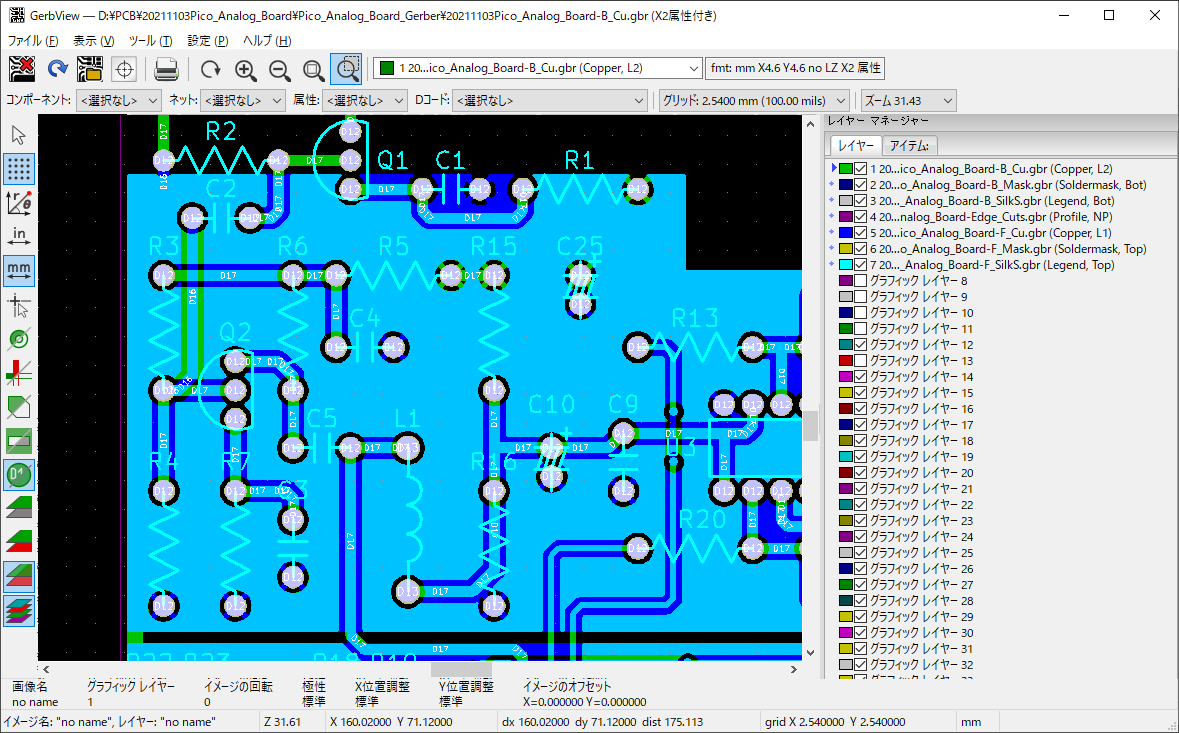
Task: Expand the グリッド 2.5400 mm dropdown
Action: click(754, 101)
